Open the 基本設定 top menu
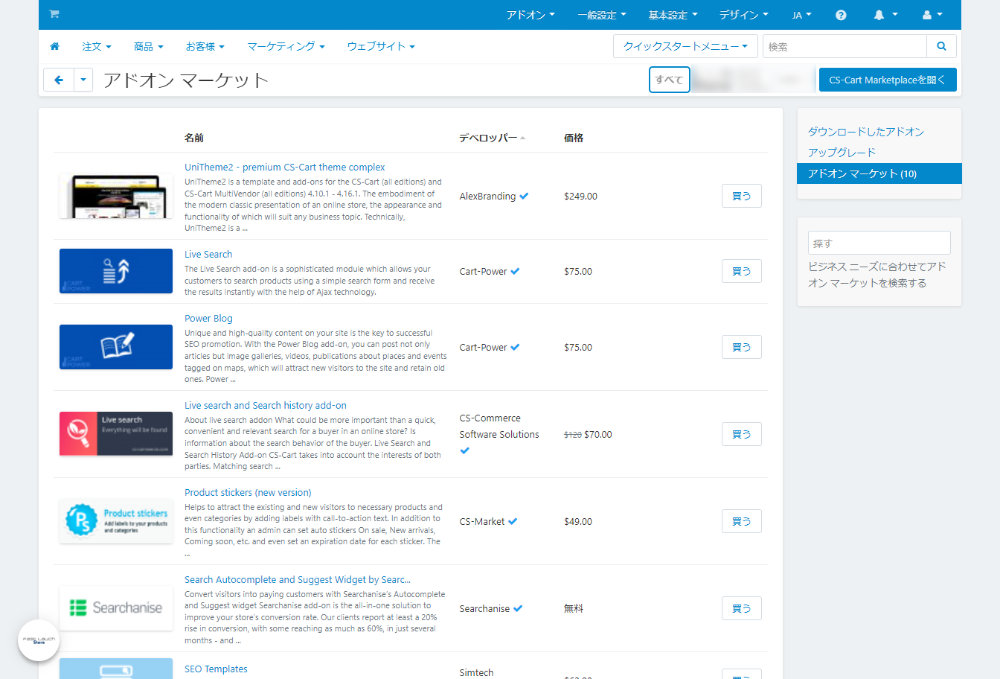The image size is (1000, 679). point(673,15)
